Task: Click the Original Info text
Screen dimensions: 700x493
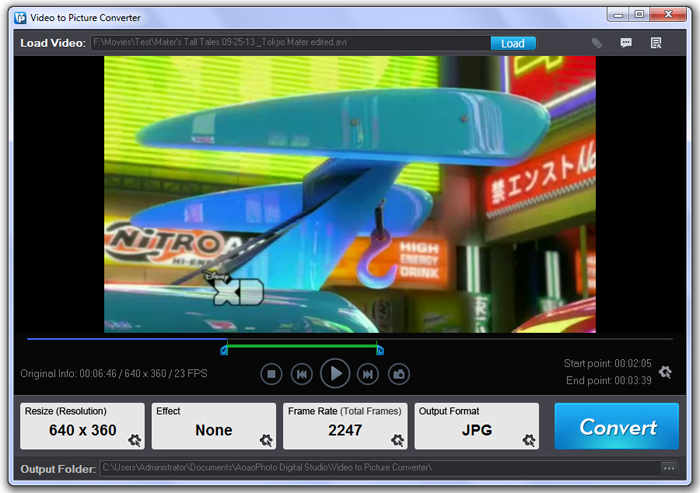Action: click(x=113, y=373)
